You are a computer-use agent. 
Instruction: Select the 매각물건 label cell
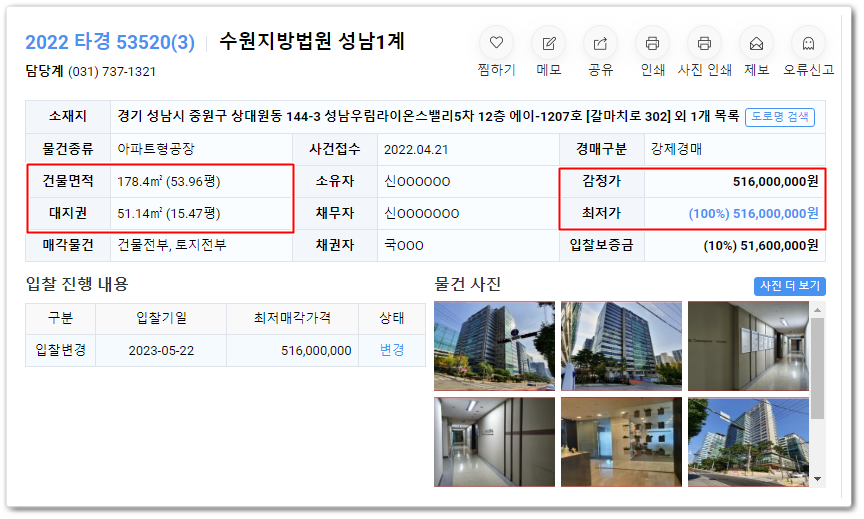[68, 245]
